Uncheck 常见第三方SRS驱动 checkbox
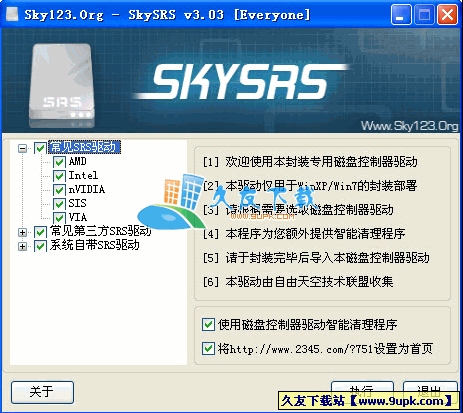The width and height of the screenshot is (463, 413). 40,232
